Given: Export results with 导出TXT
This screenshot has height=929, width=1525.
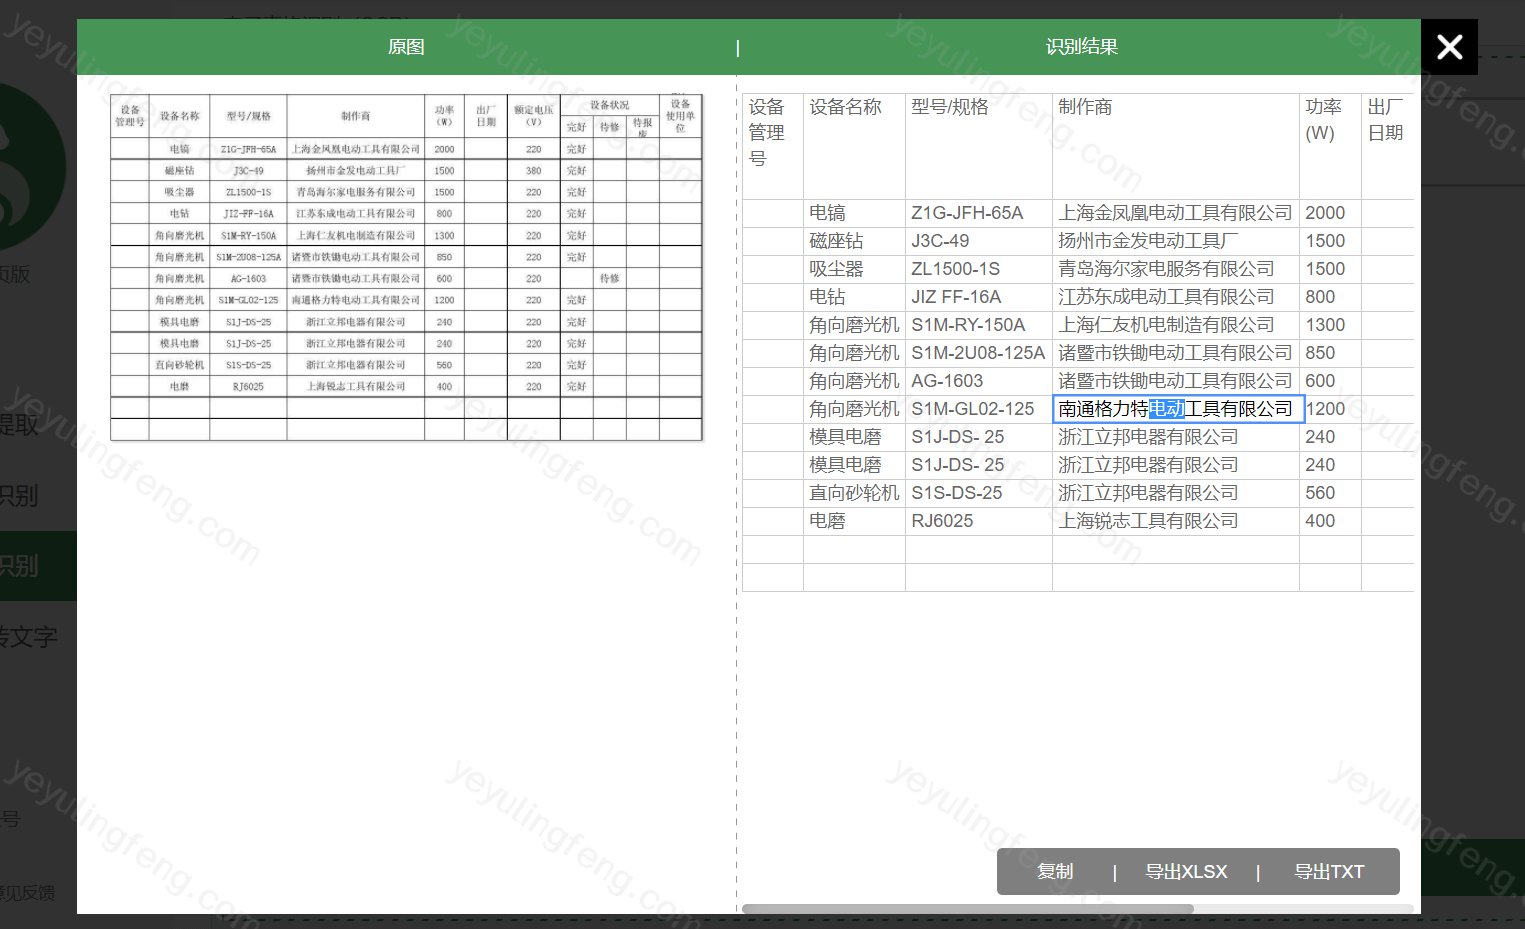Looking at the screenshot, I should 1329,872.
